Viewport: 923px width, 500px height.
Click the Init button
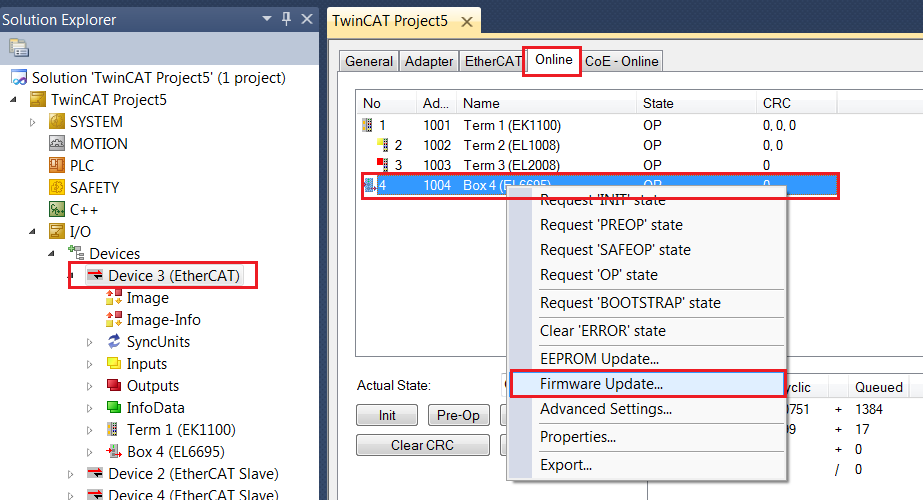pos(387,415)
